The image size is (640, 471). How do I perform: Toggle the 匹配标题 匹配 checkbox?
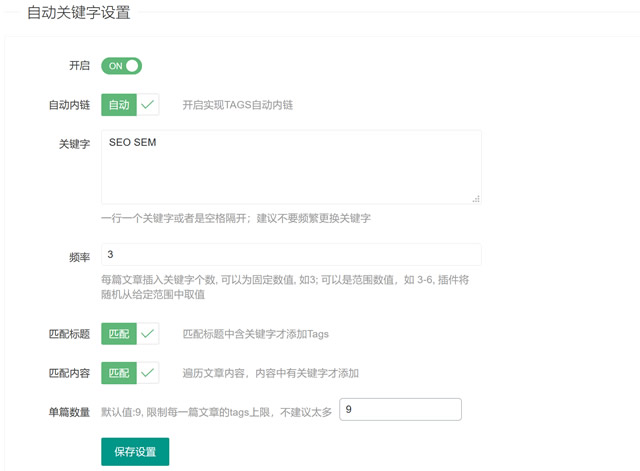click(130, 333)
